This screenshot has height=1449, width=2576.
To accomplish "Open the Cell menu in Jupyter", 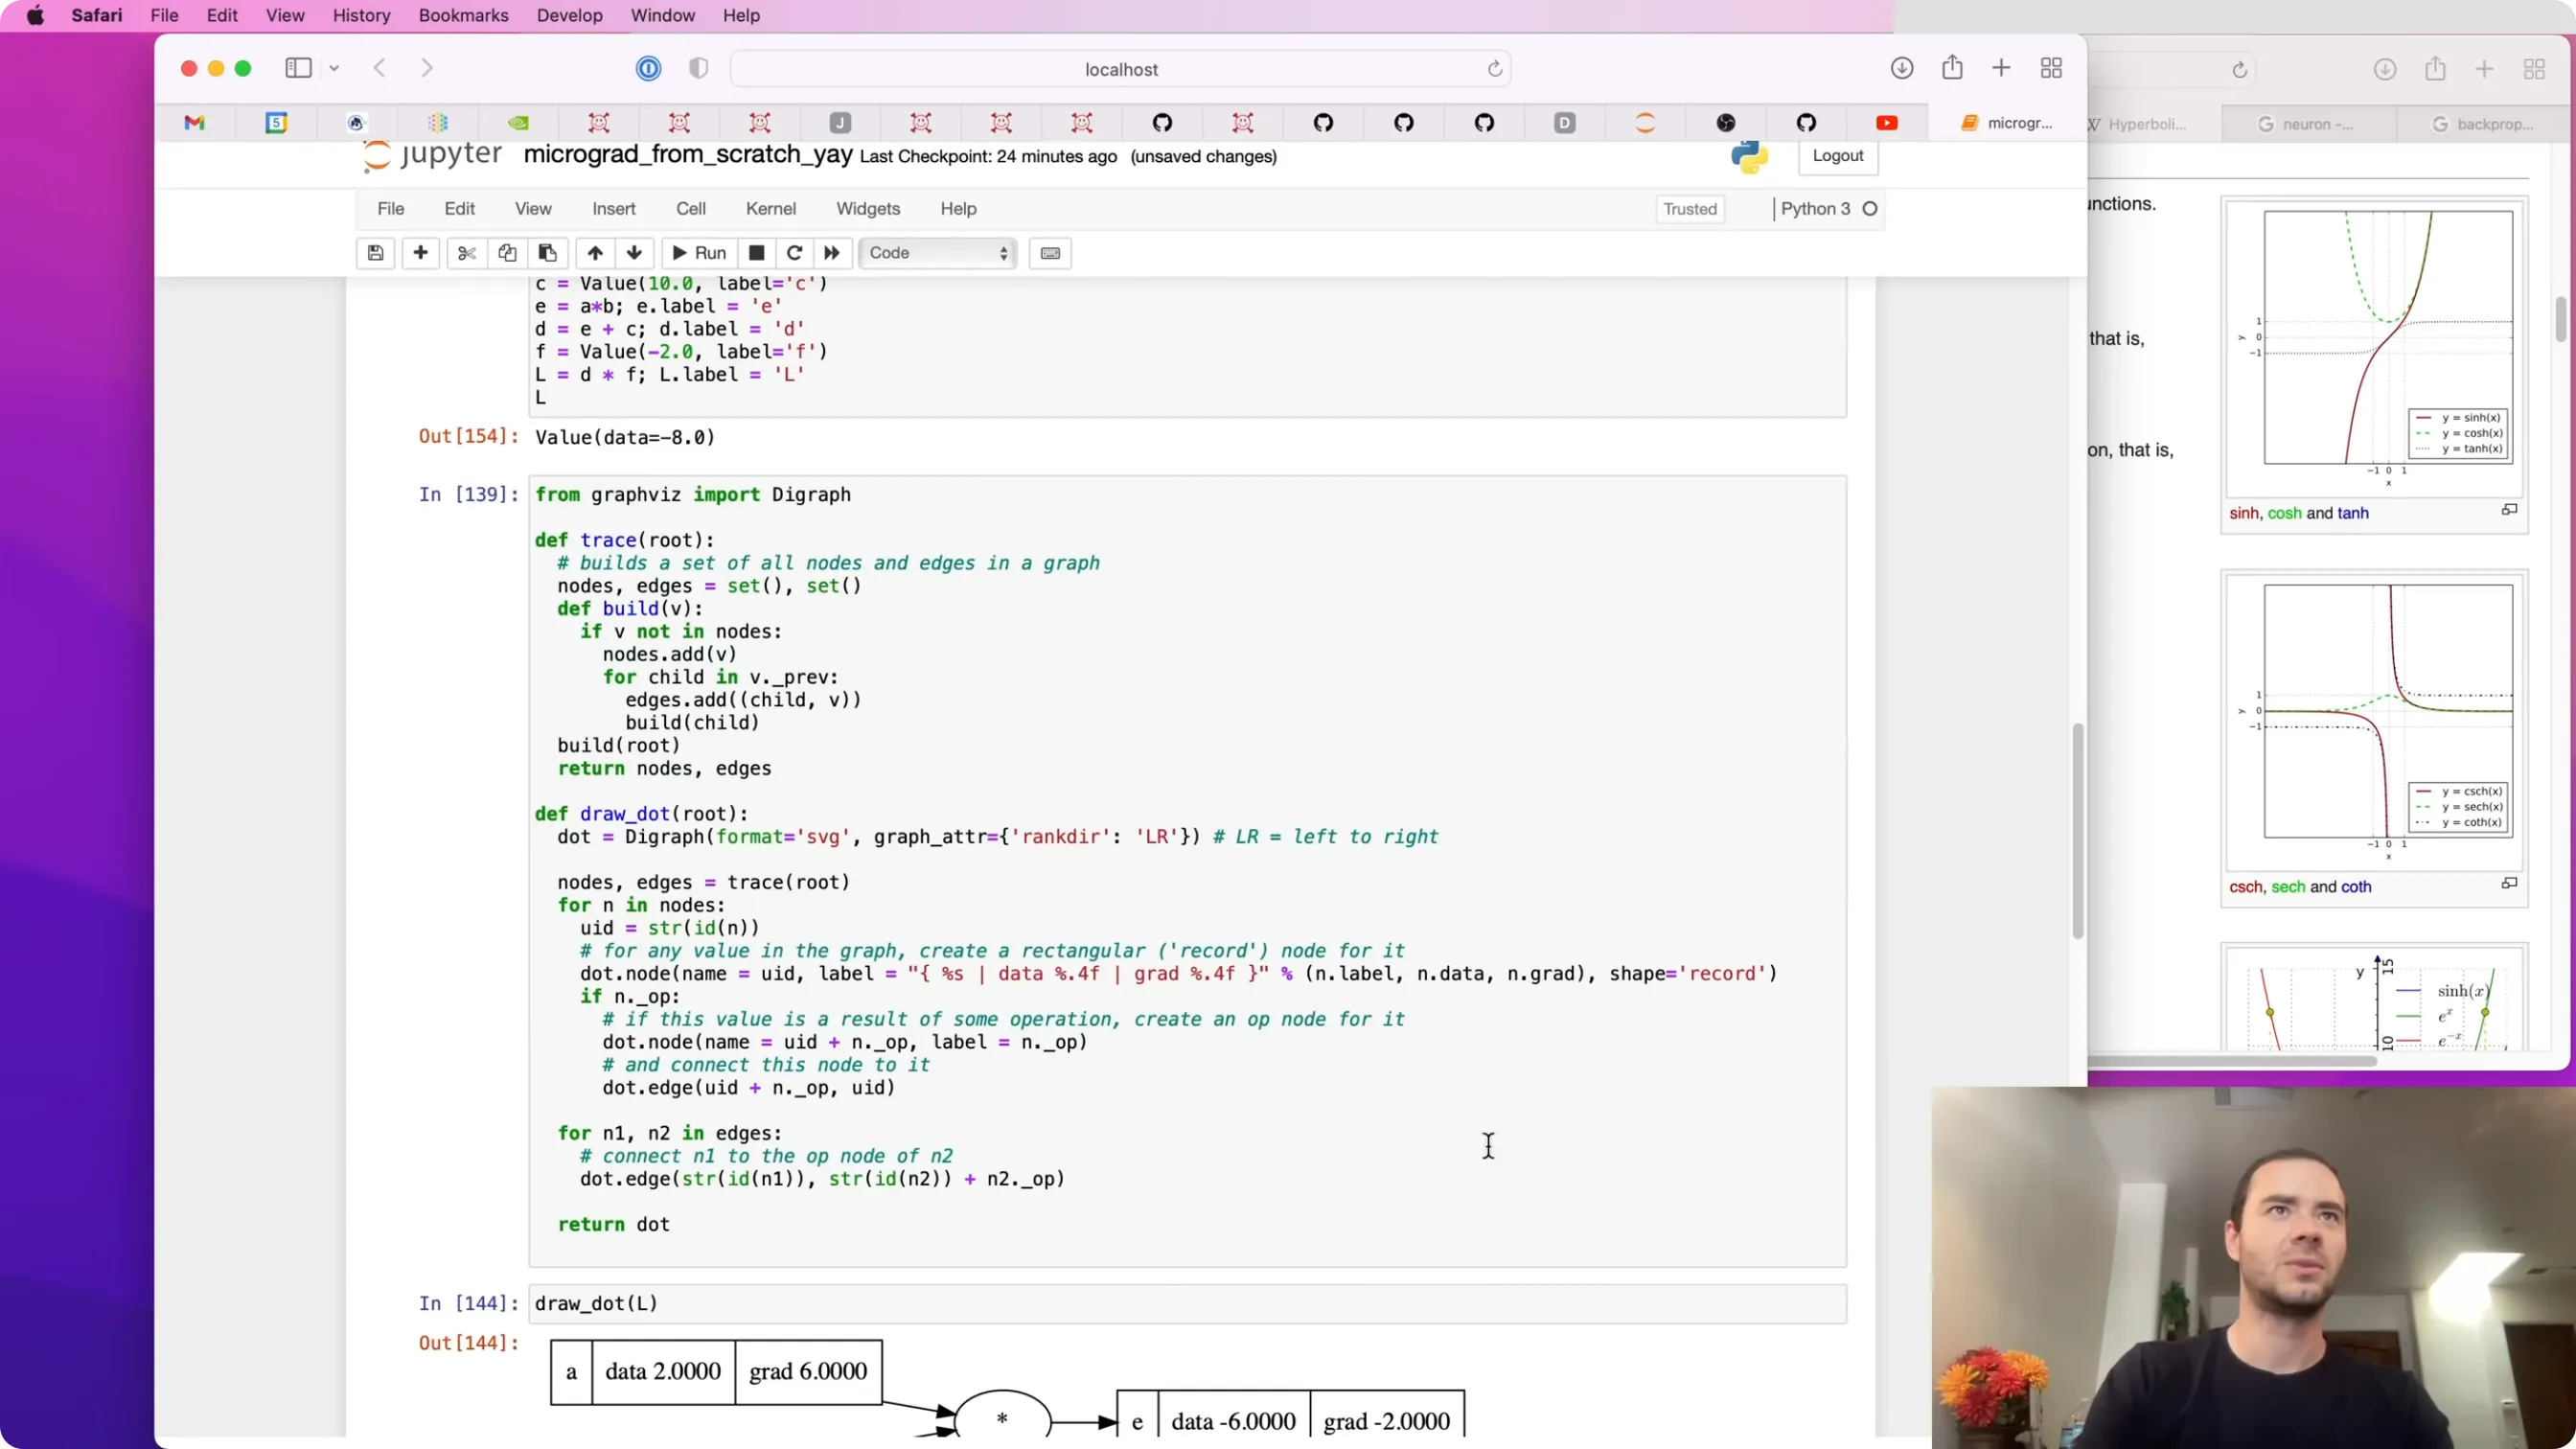I will (x=691, y=209).
